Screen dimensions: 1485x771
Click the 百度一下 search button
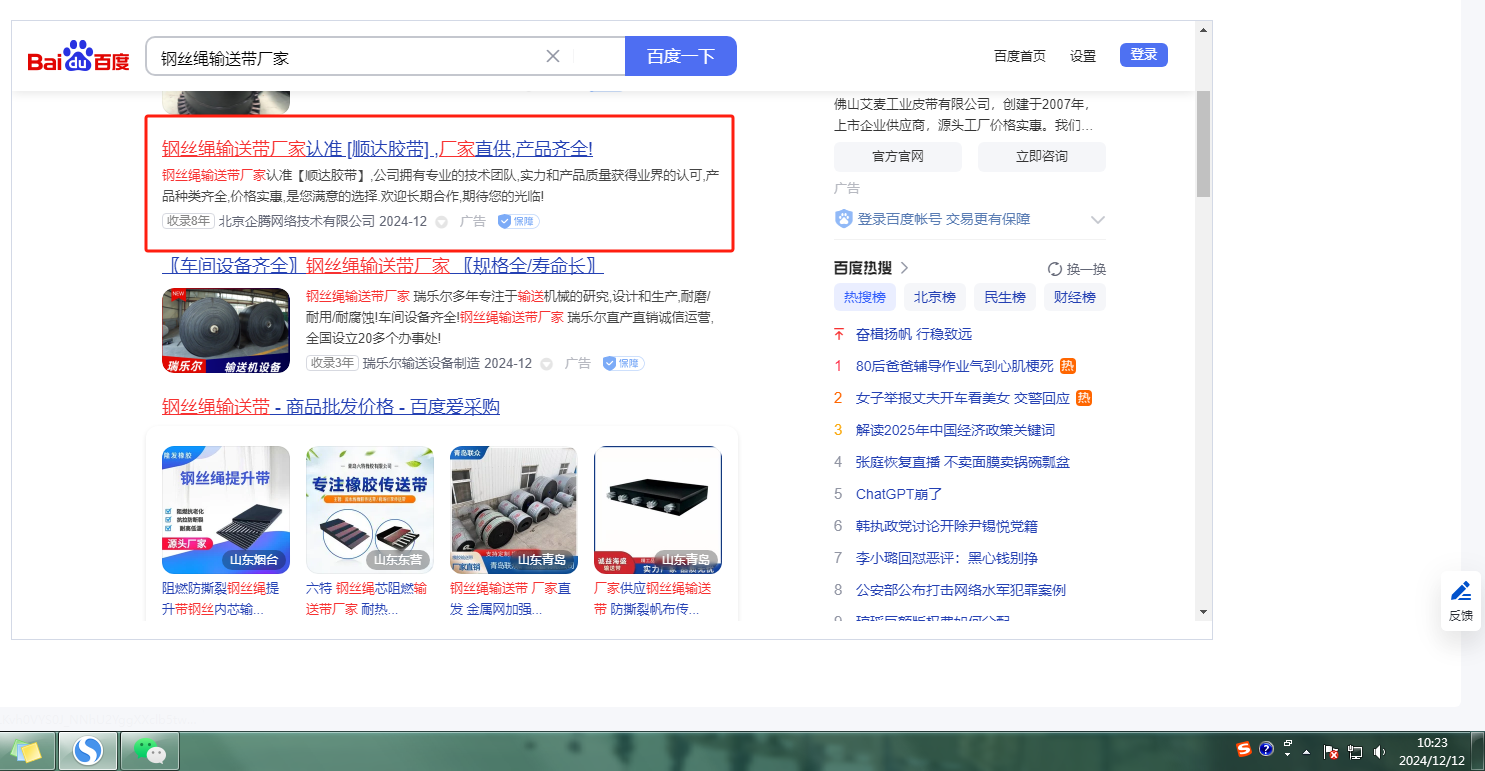tap(681, 56)
